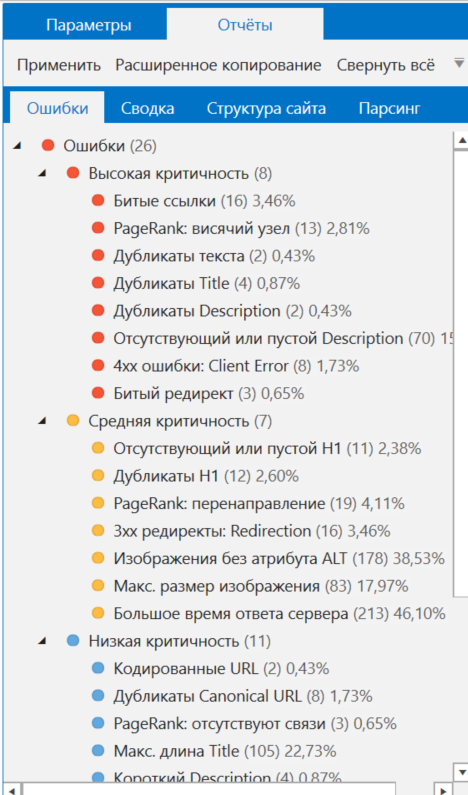Switch to the Параметры tab
The image size is (468, 795).
point(89,25)
